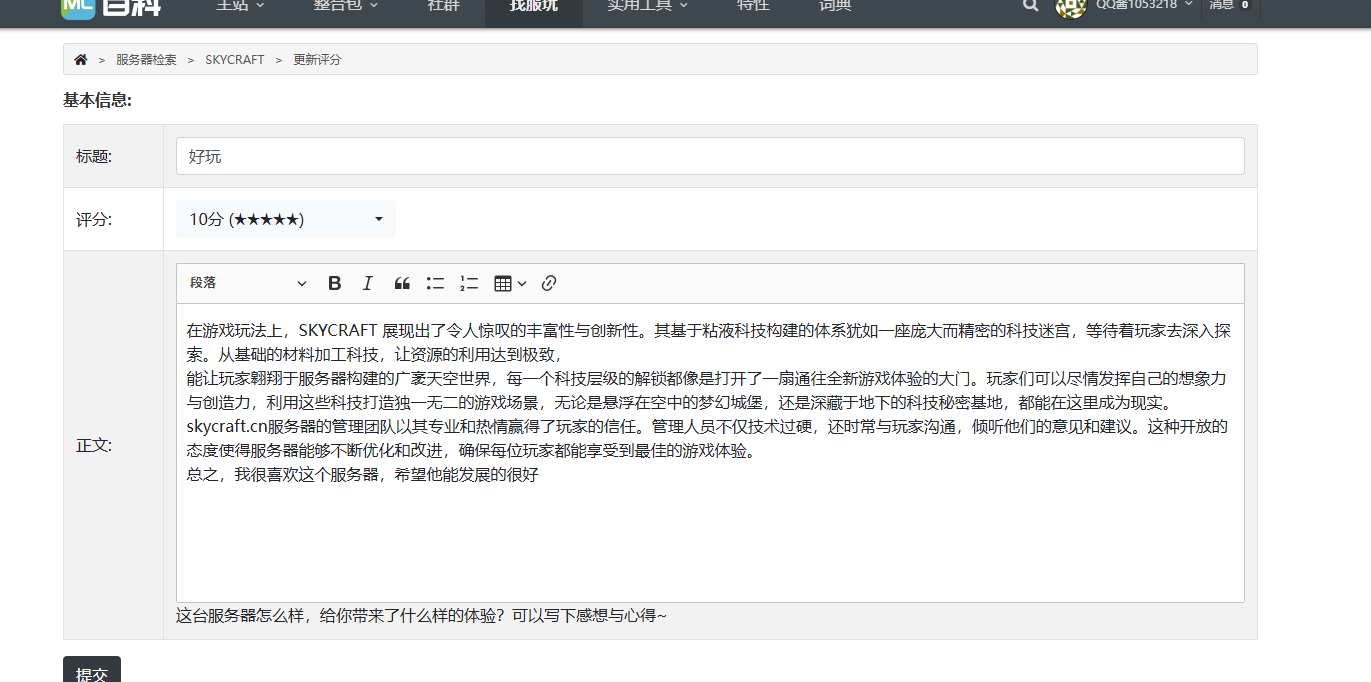Click the MC百科 logo in the header

click(x=111, y=7)
